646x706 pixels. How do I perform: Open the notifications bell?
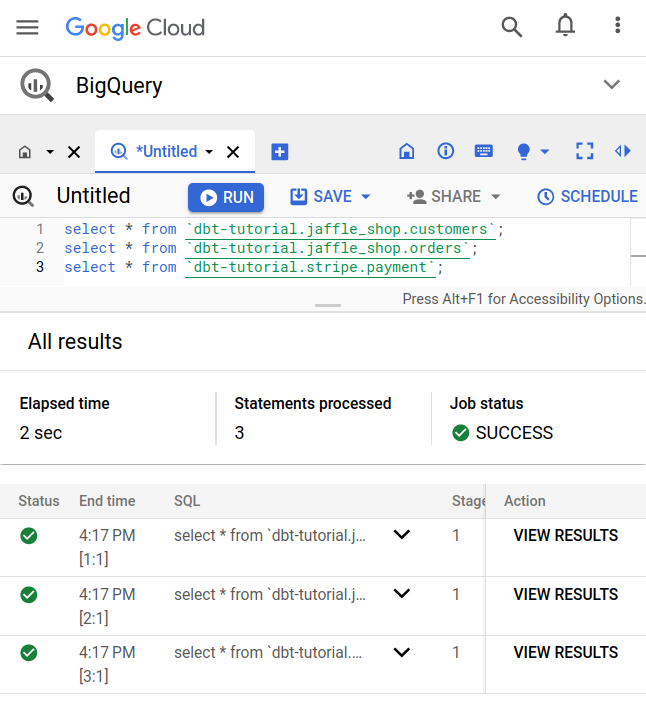565,27
